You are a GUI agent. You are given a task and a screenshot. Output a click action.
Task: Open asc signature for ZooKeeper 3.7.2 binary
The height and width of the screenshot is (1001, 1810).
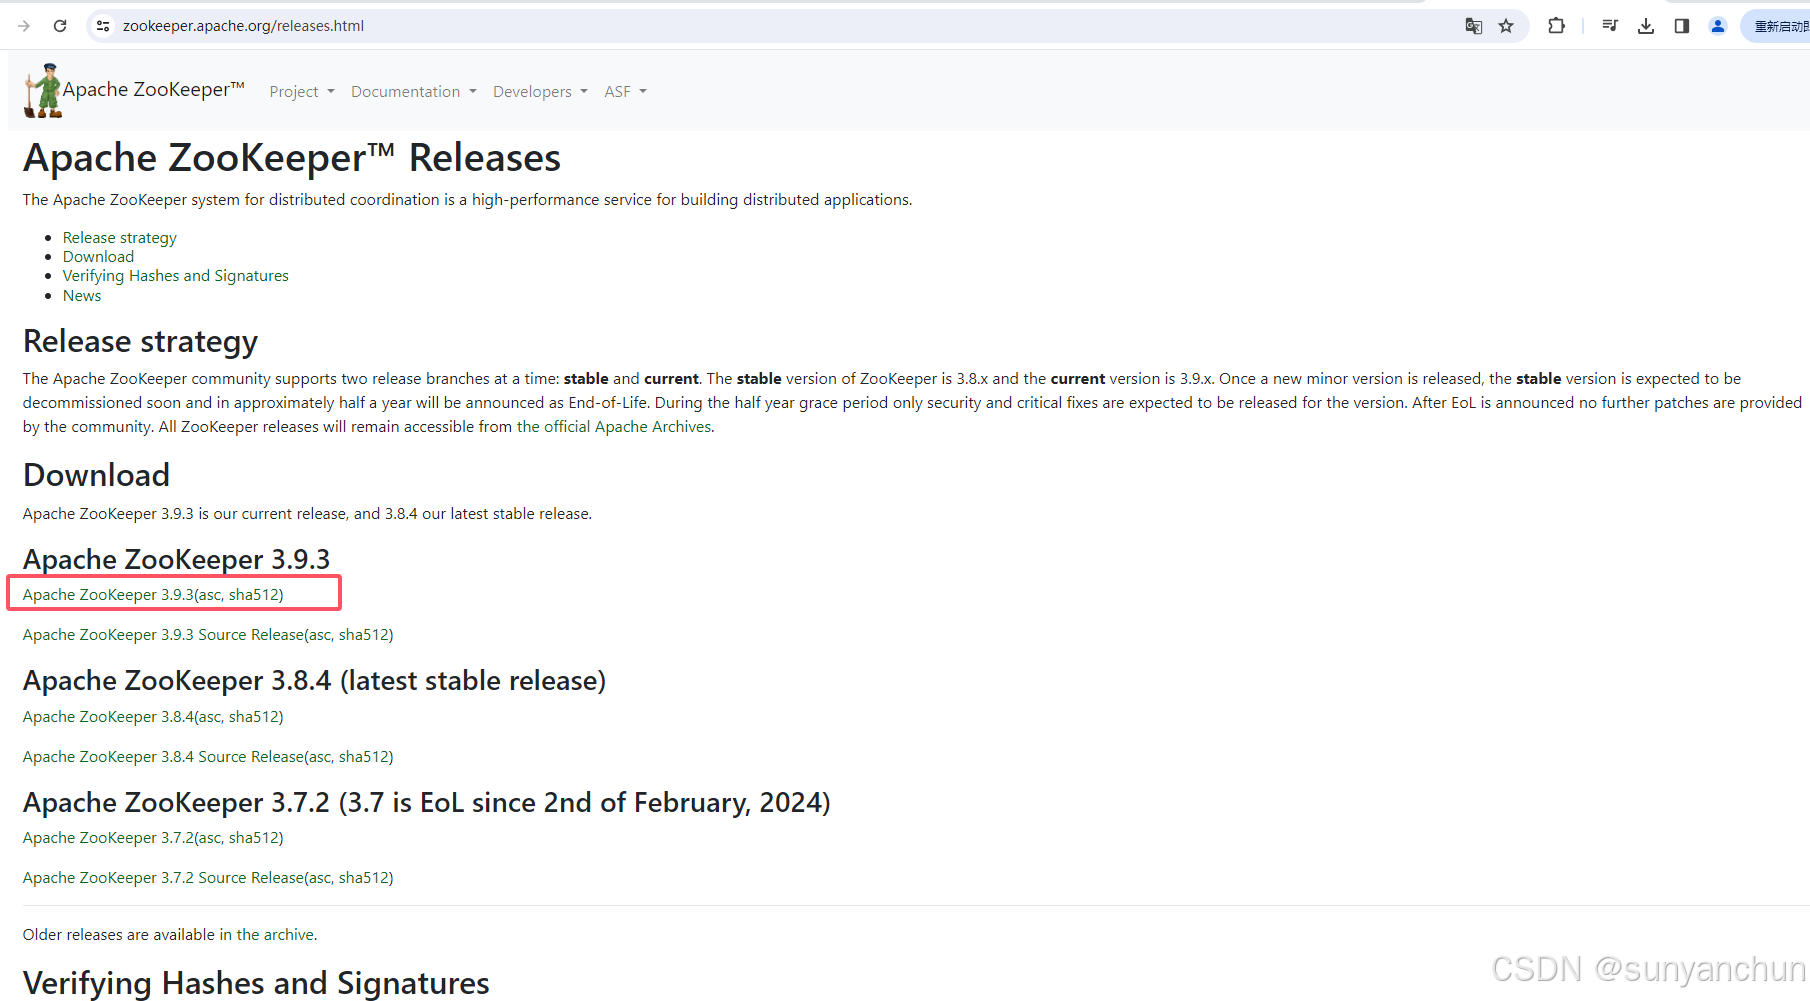[210, 838]
